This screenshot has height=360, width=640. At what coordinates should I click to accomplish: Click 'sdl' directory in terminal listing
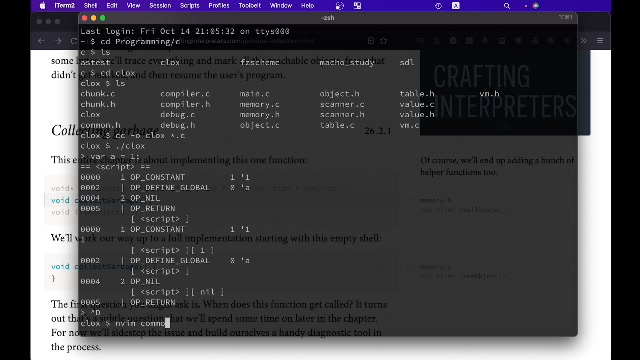[x=407, y=62]
